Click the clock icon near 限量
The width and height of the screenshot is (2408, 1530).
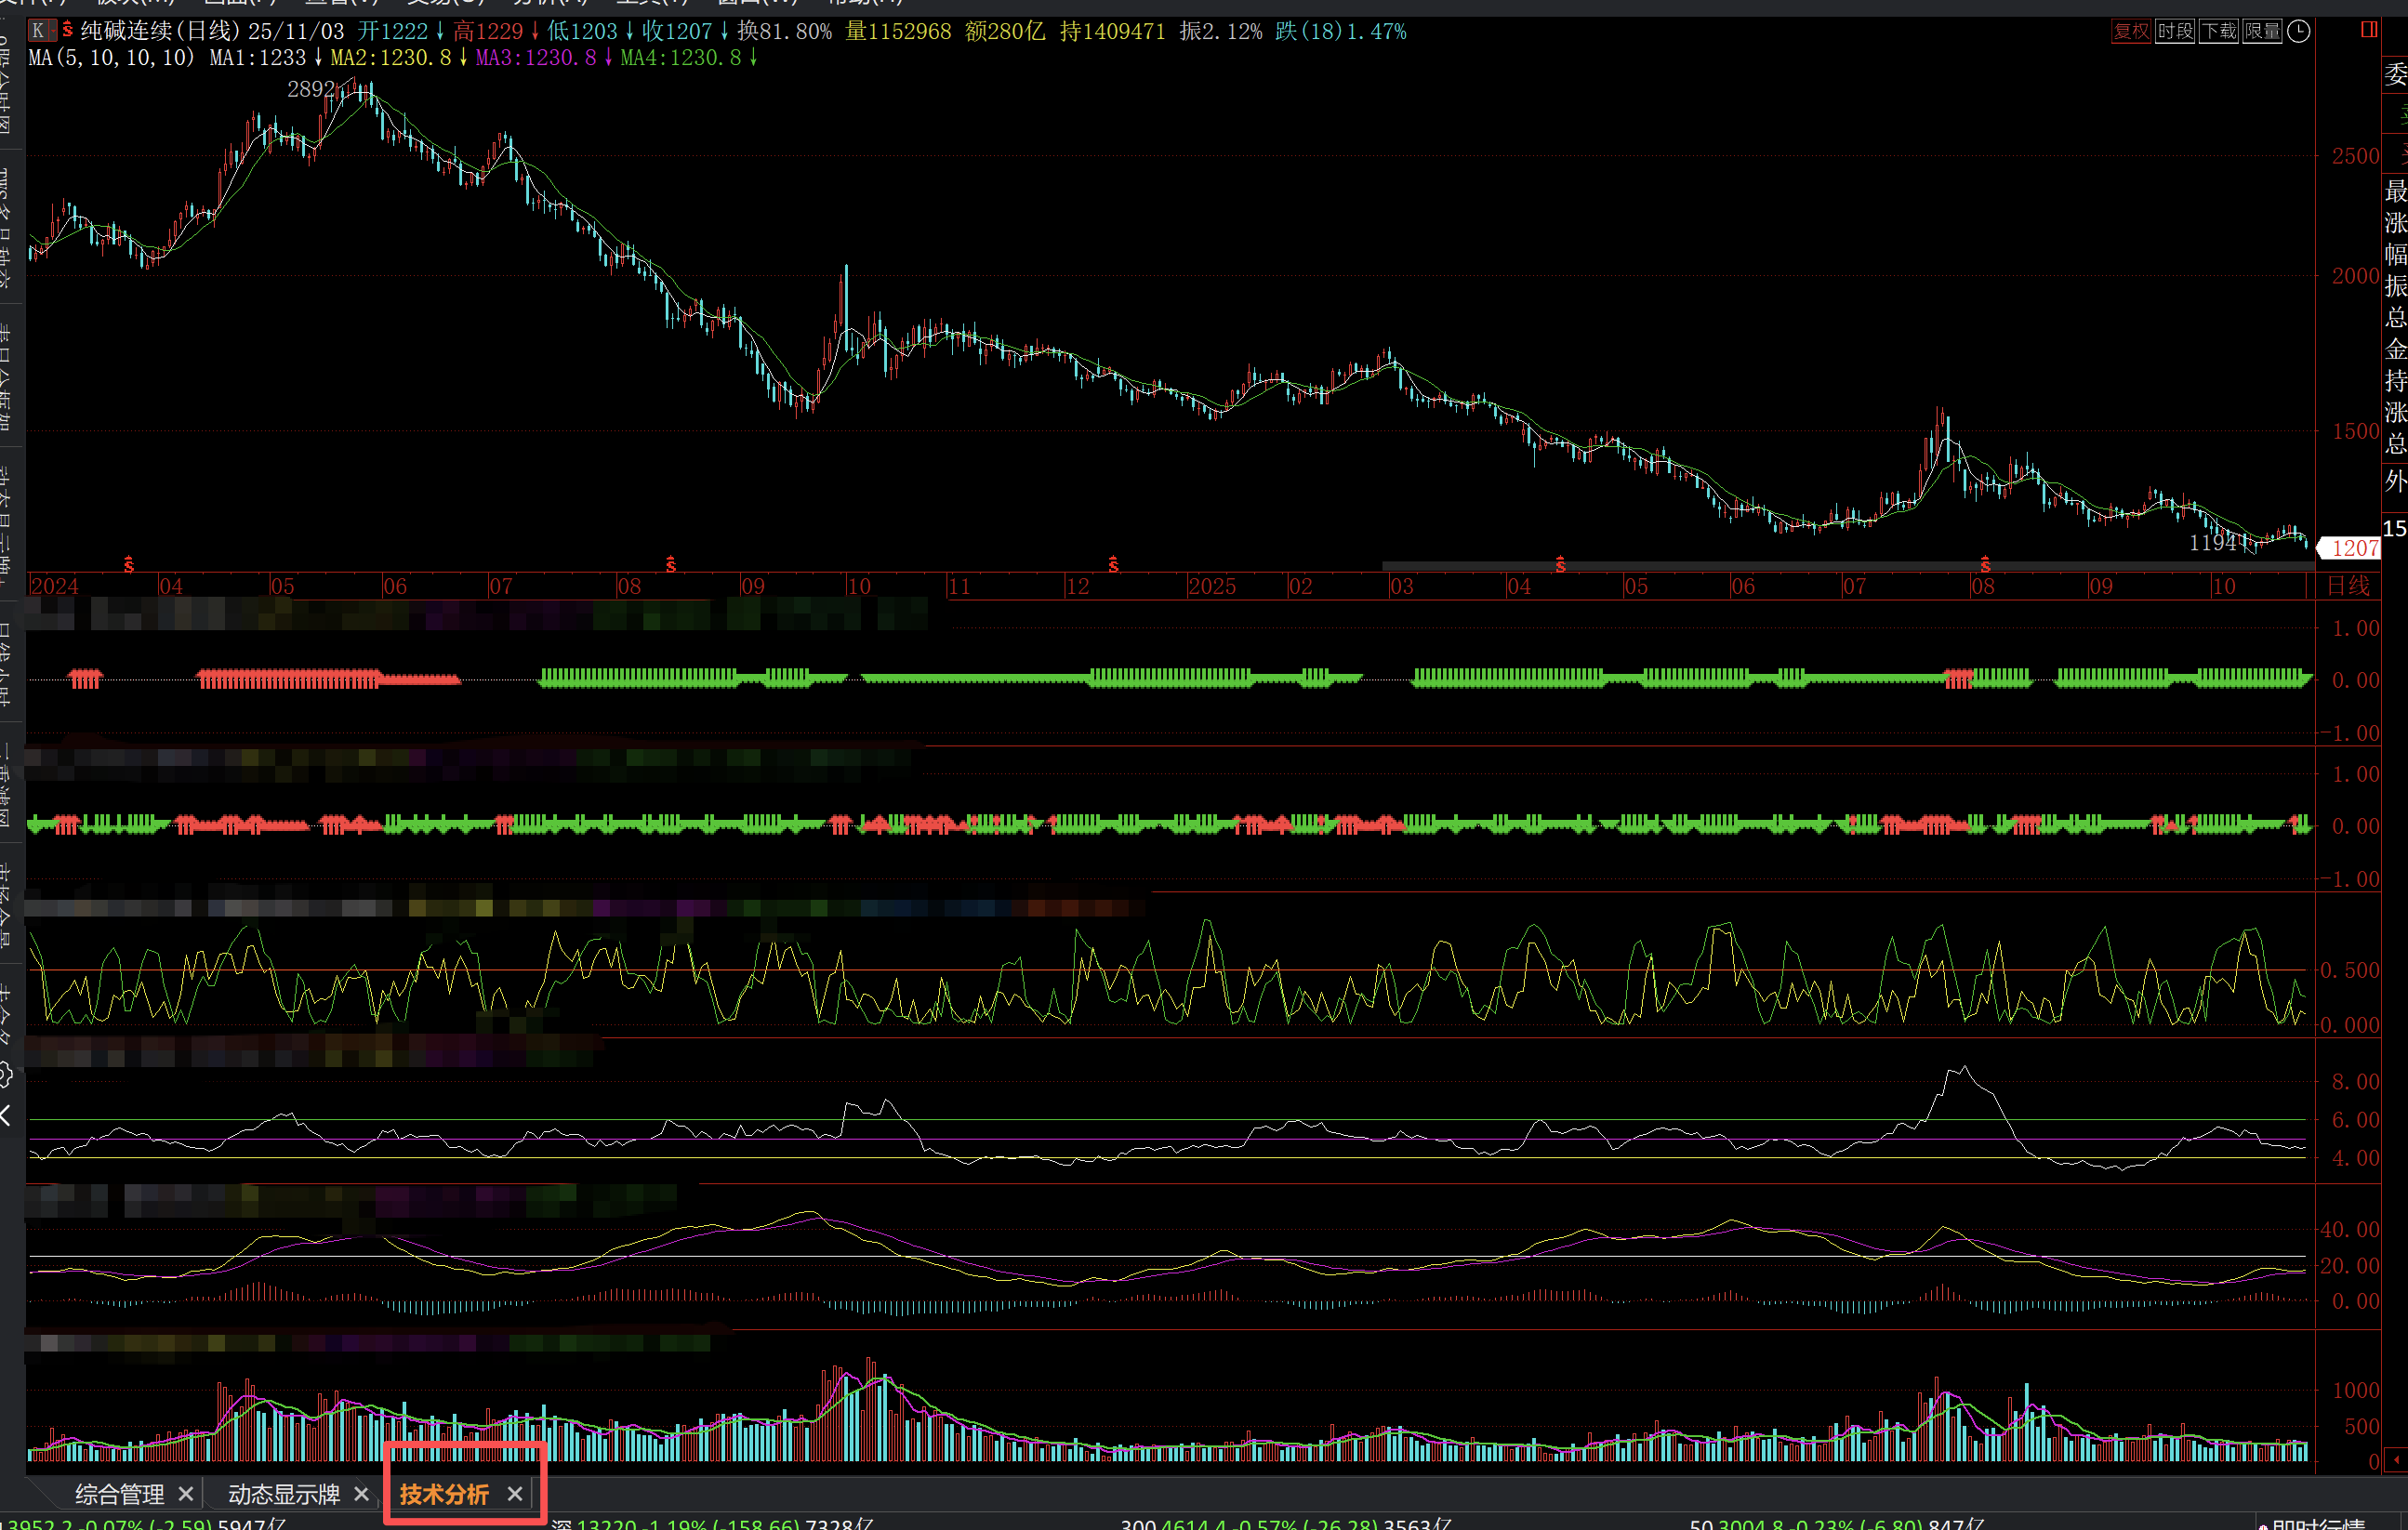click(x=2299, y=31)
